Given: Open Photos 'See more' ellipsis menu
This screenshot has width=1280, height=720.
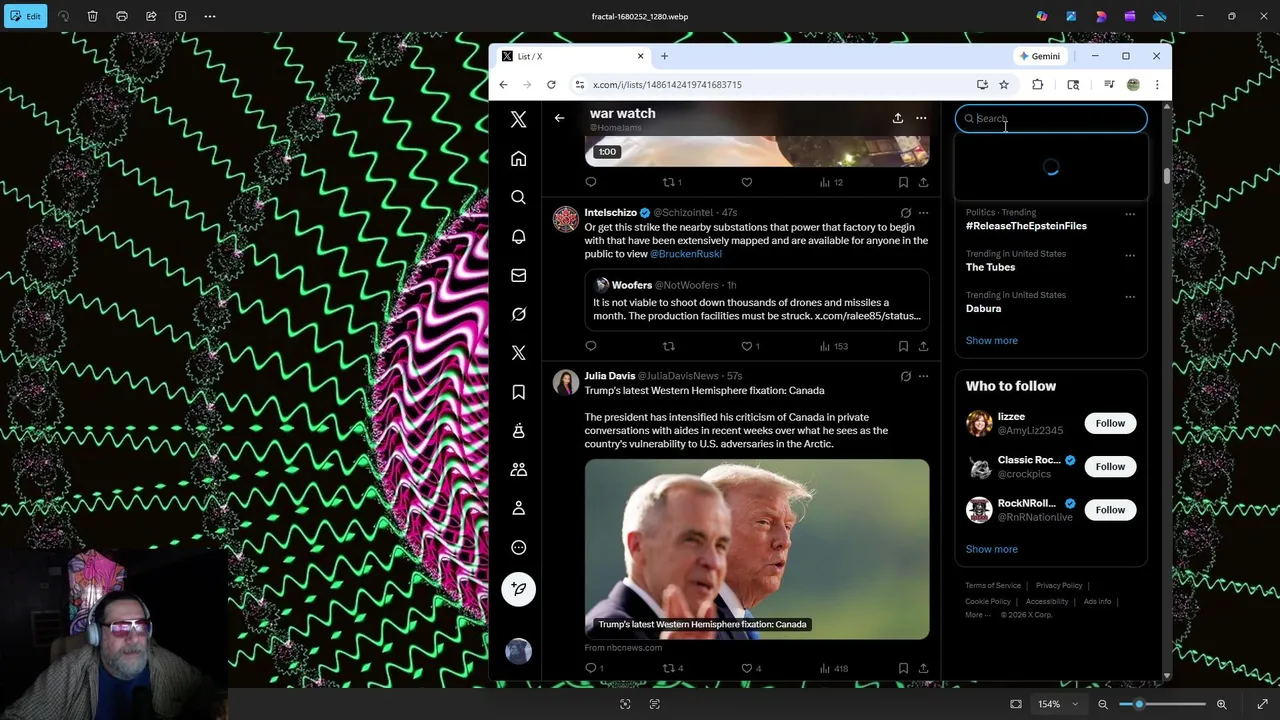Looking at the screenshot, I should (x=209, y=16).
